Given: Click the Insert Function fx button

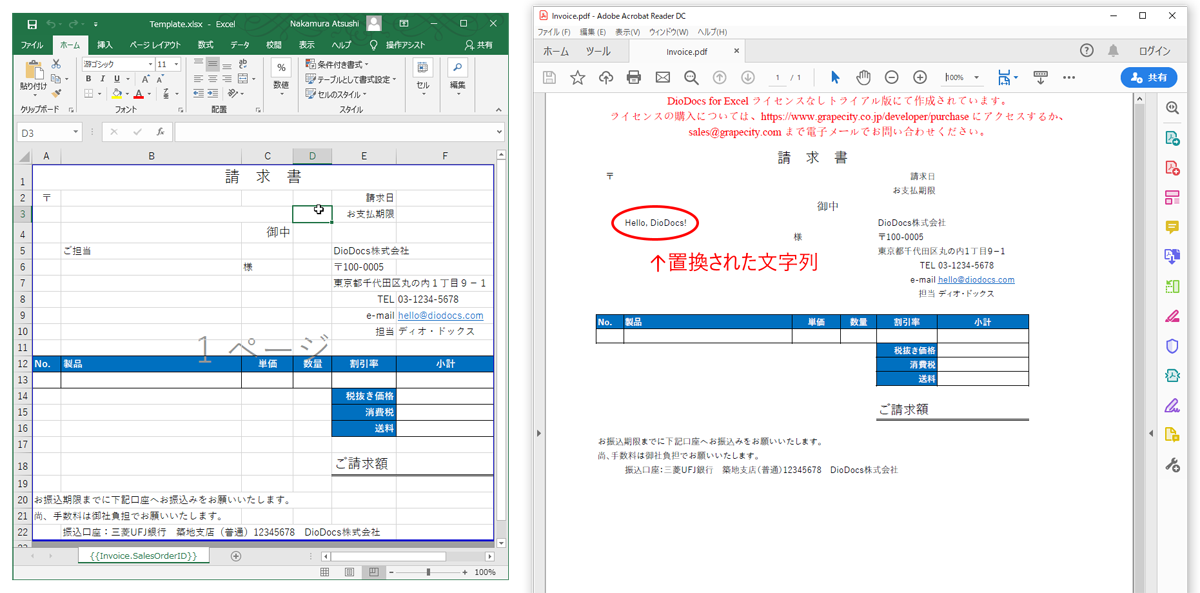Looking at the screenshot, I should pyautogui.click(x=160, y=132).
